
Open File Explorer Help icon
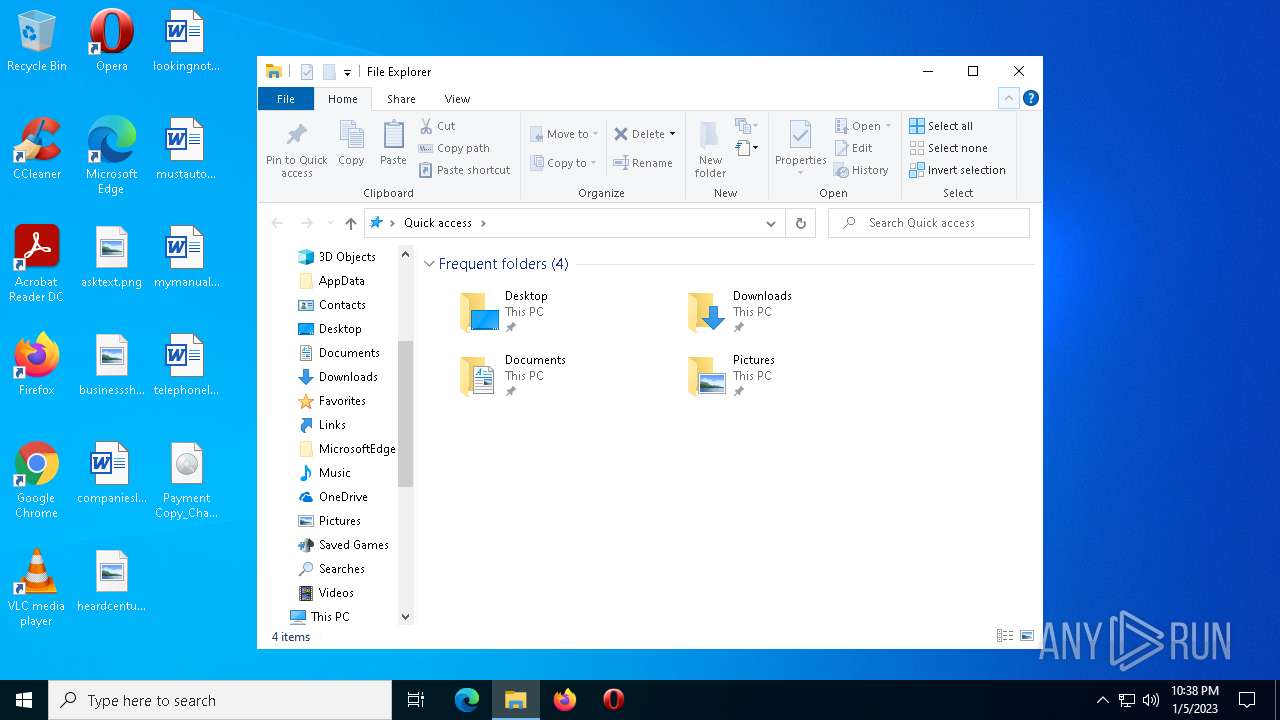coord(1031,98)
